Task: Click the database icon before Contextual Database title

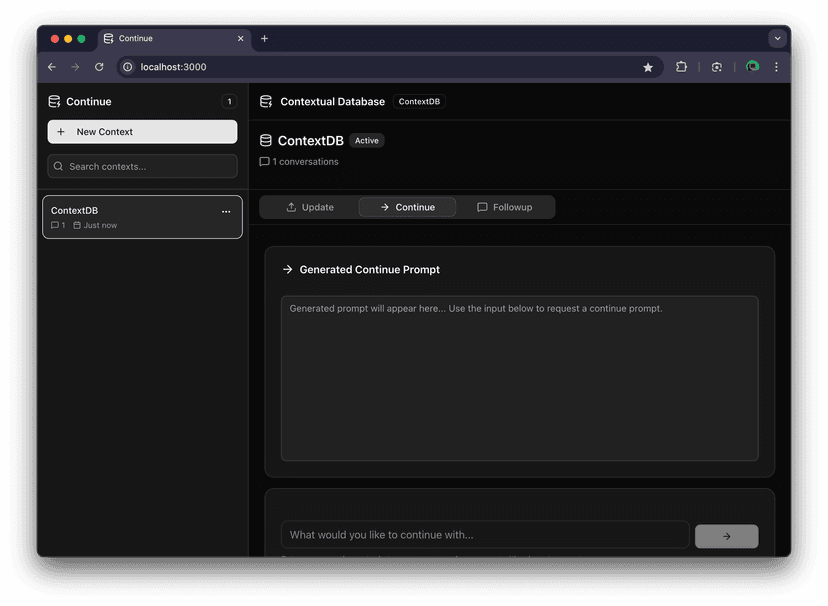Action: pyautogui.click(x=266, y=101)
